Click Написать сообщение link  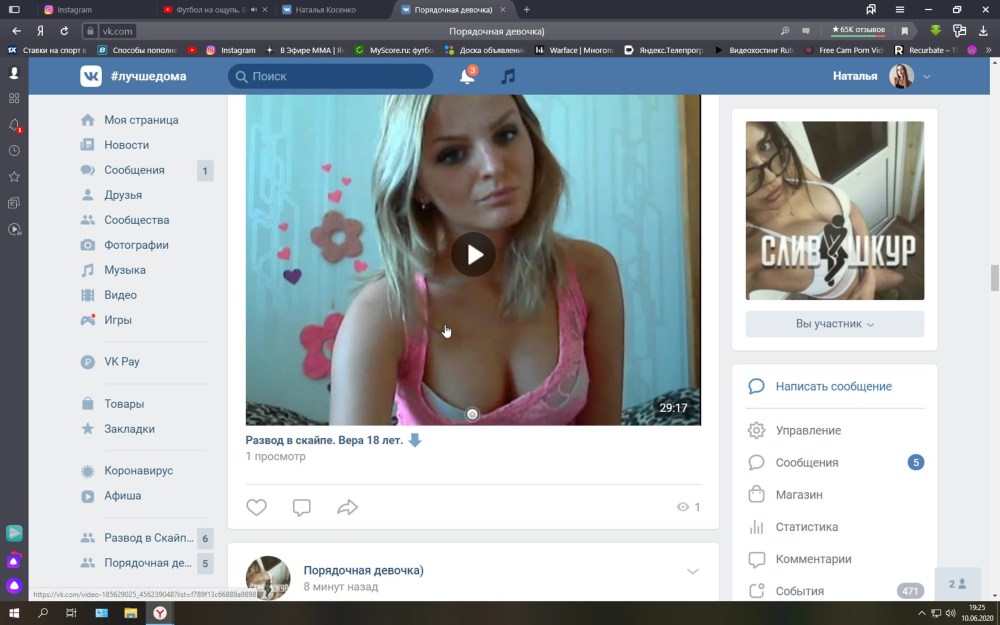tap(834, 386)
